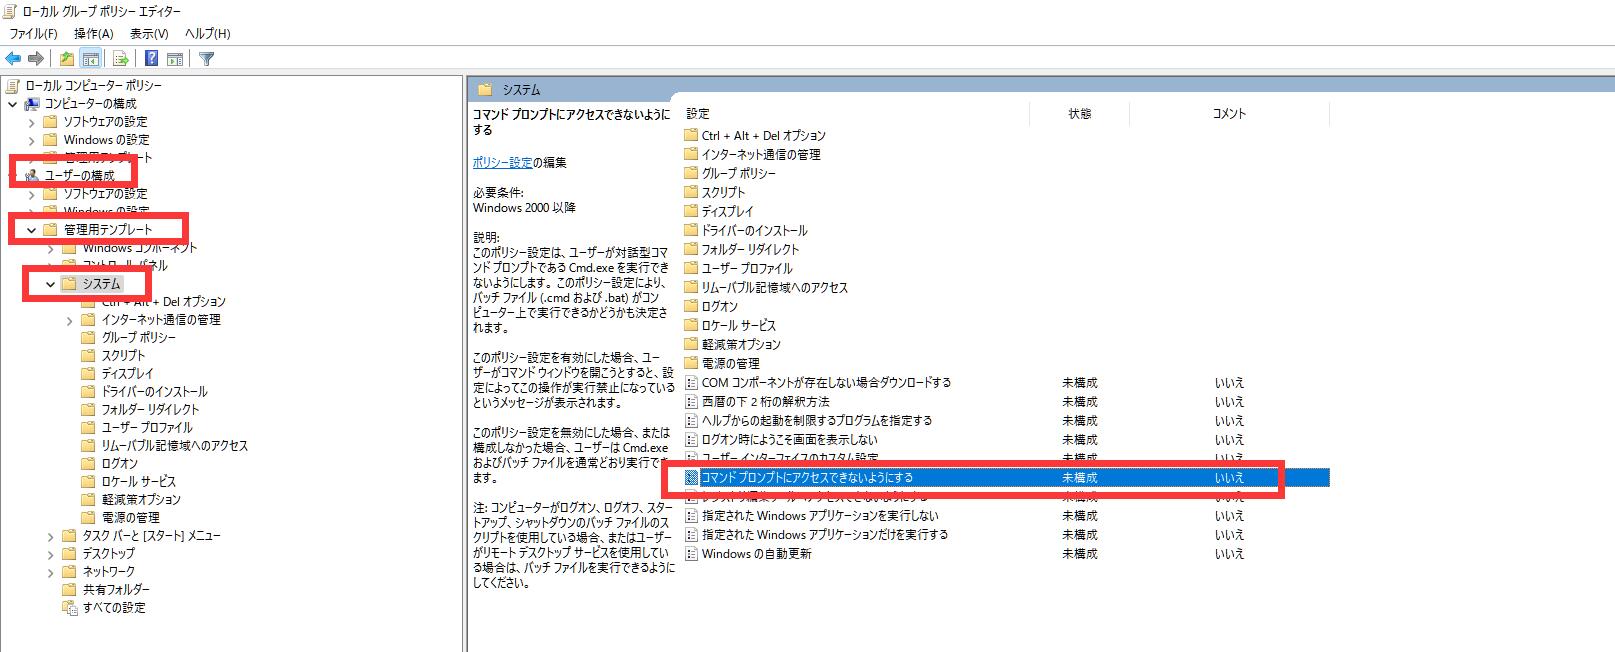Click the Filter funnel toolbar icon
1615x652 pixels.
click(207, 59)
